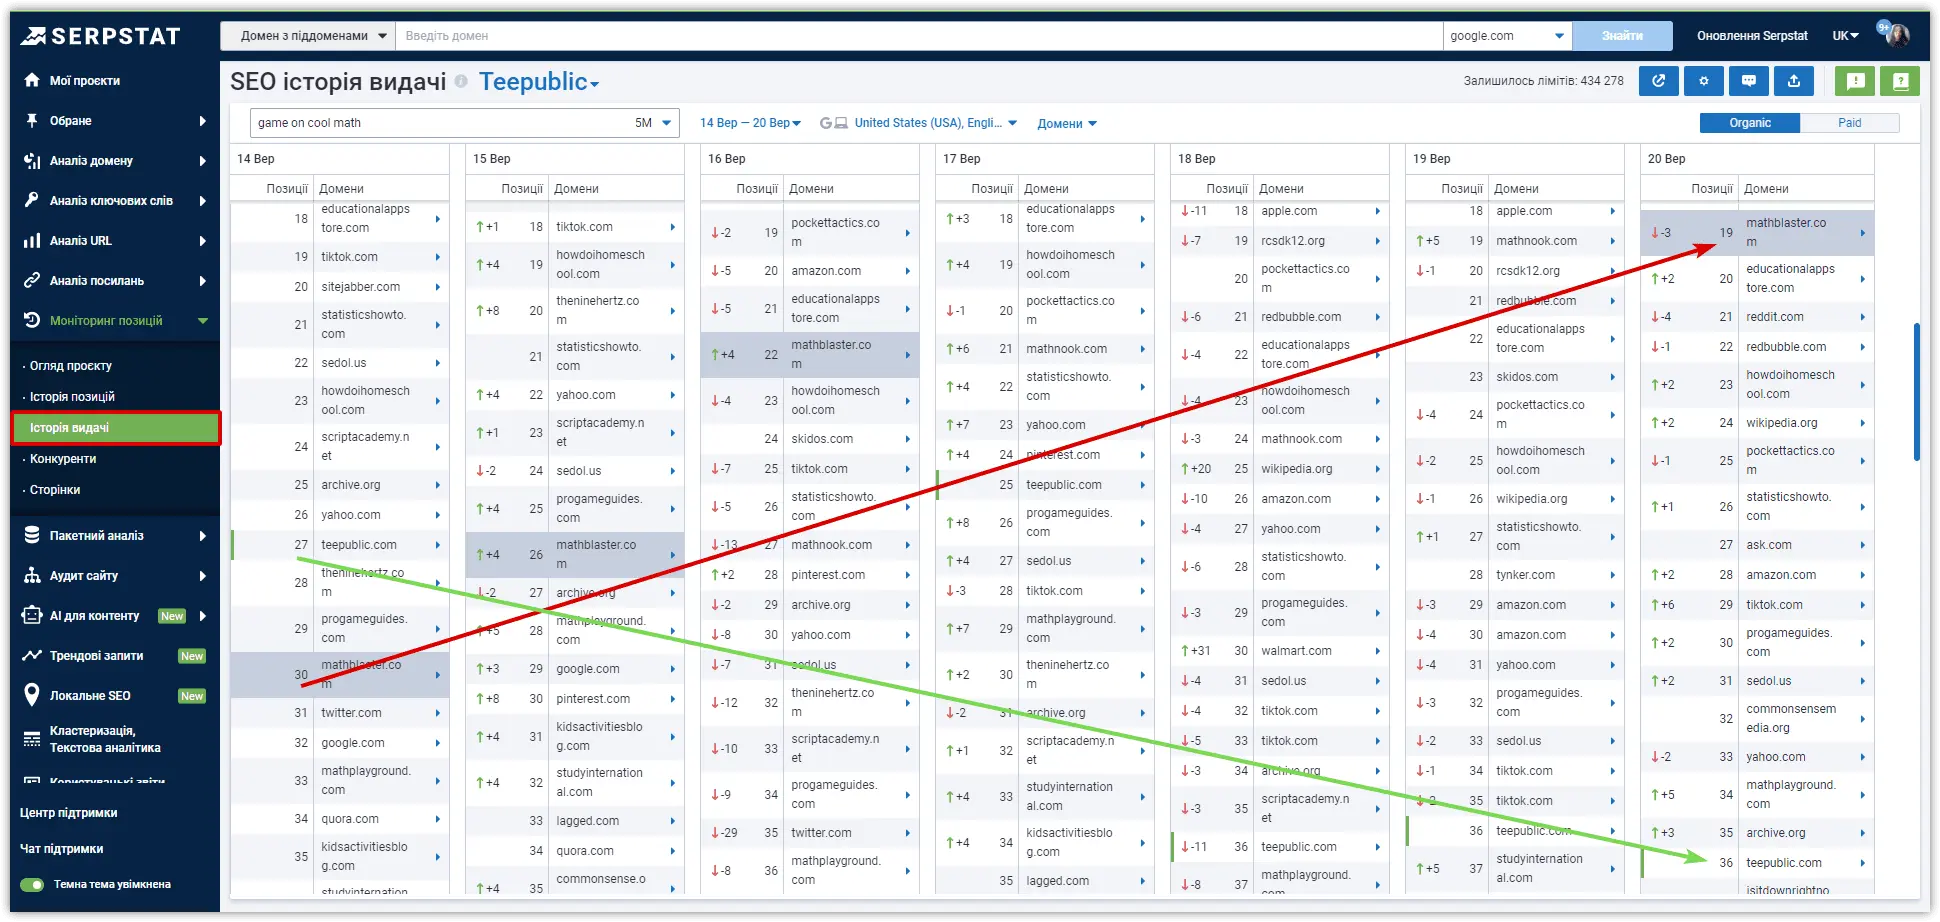Viewport: 1940px width, 922px height.
Task: Open the United States (USA) region dropdown
Action: pos(935,123)
